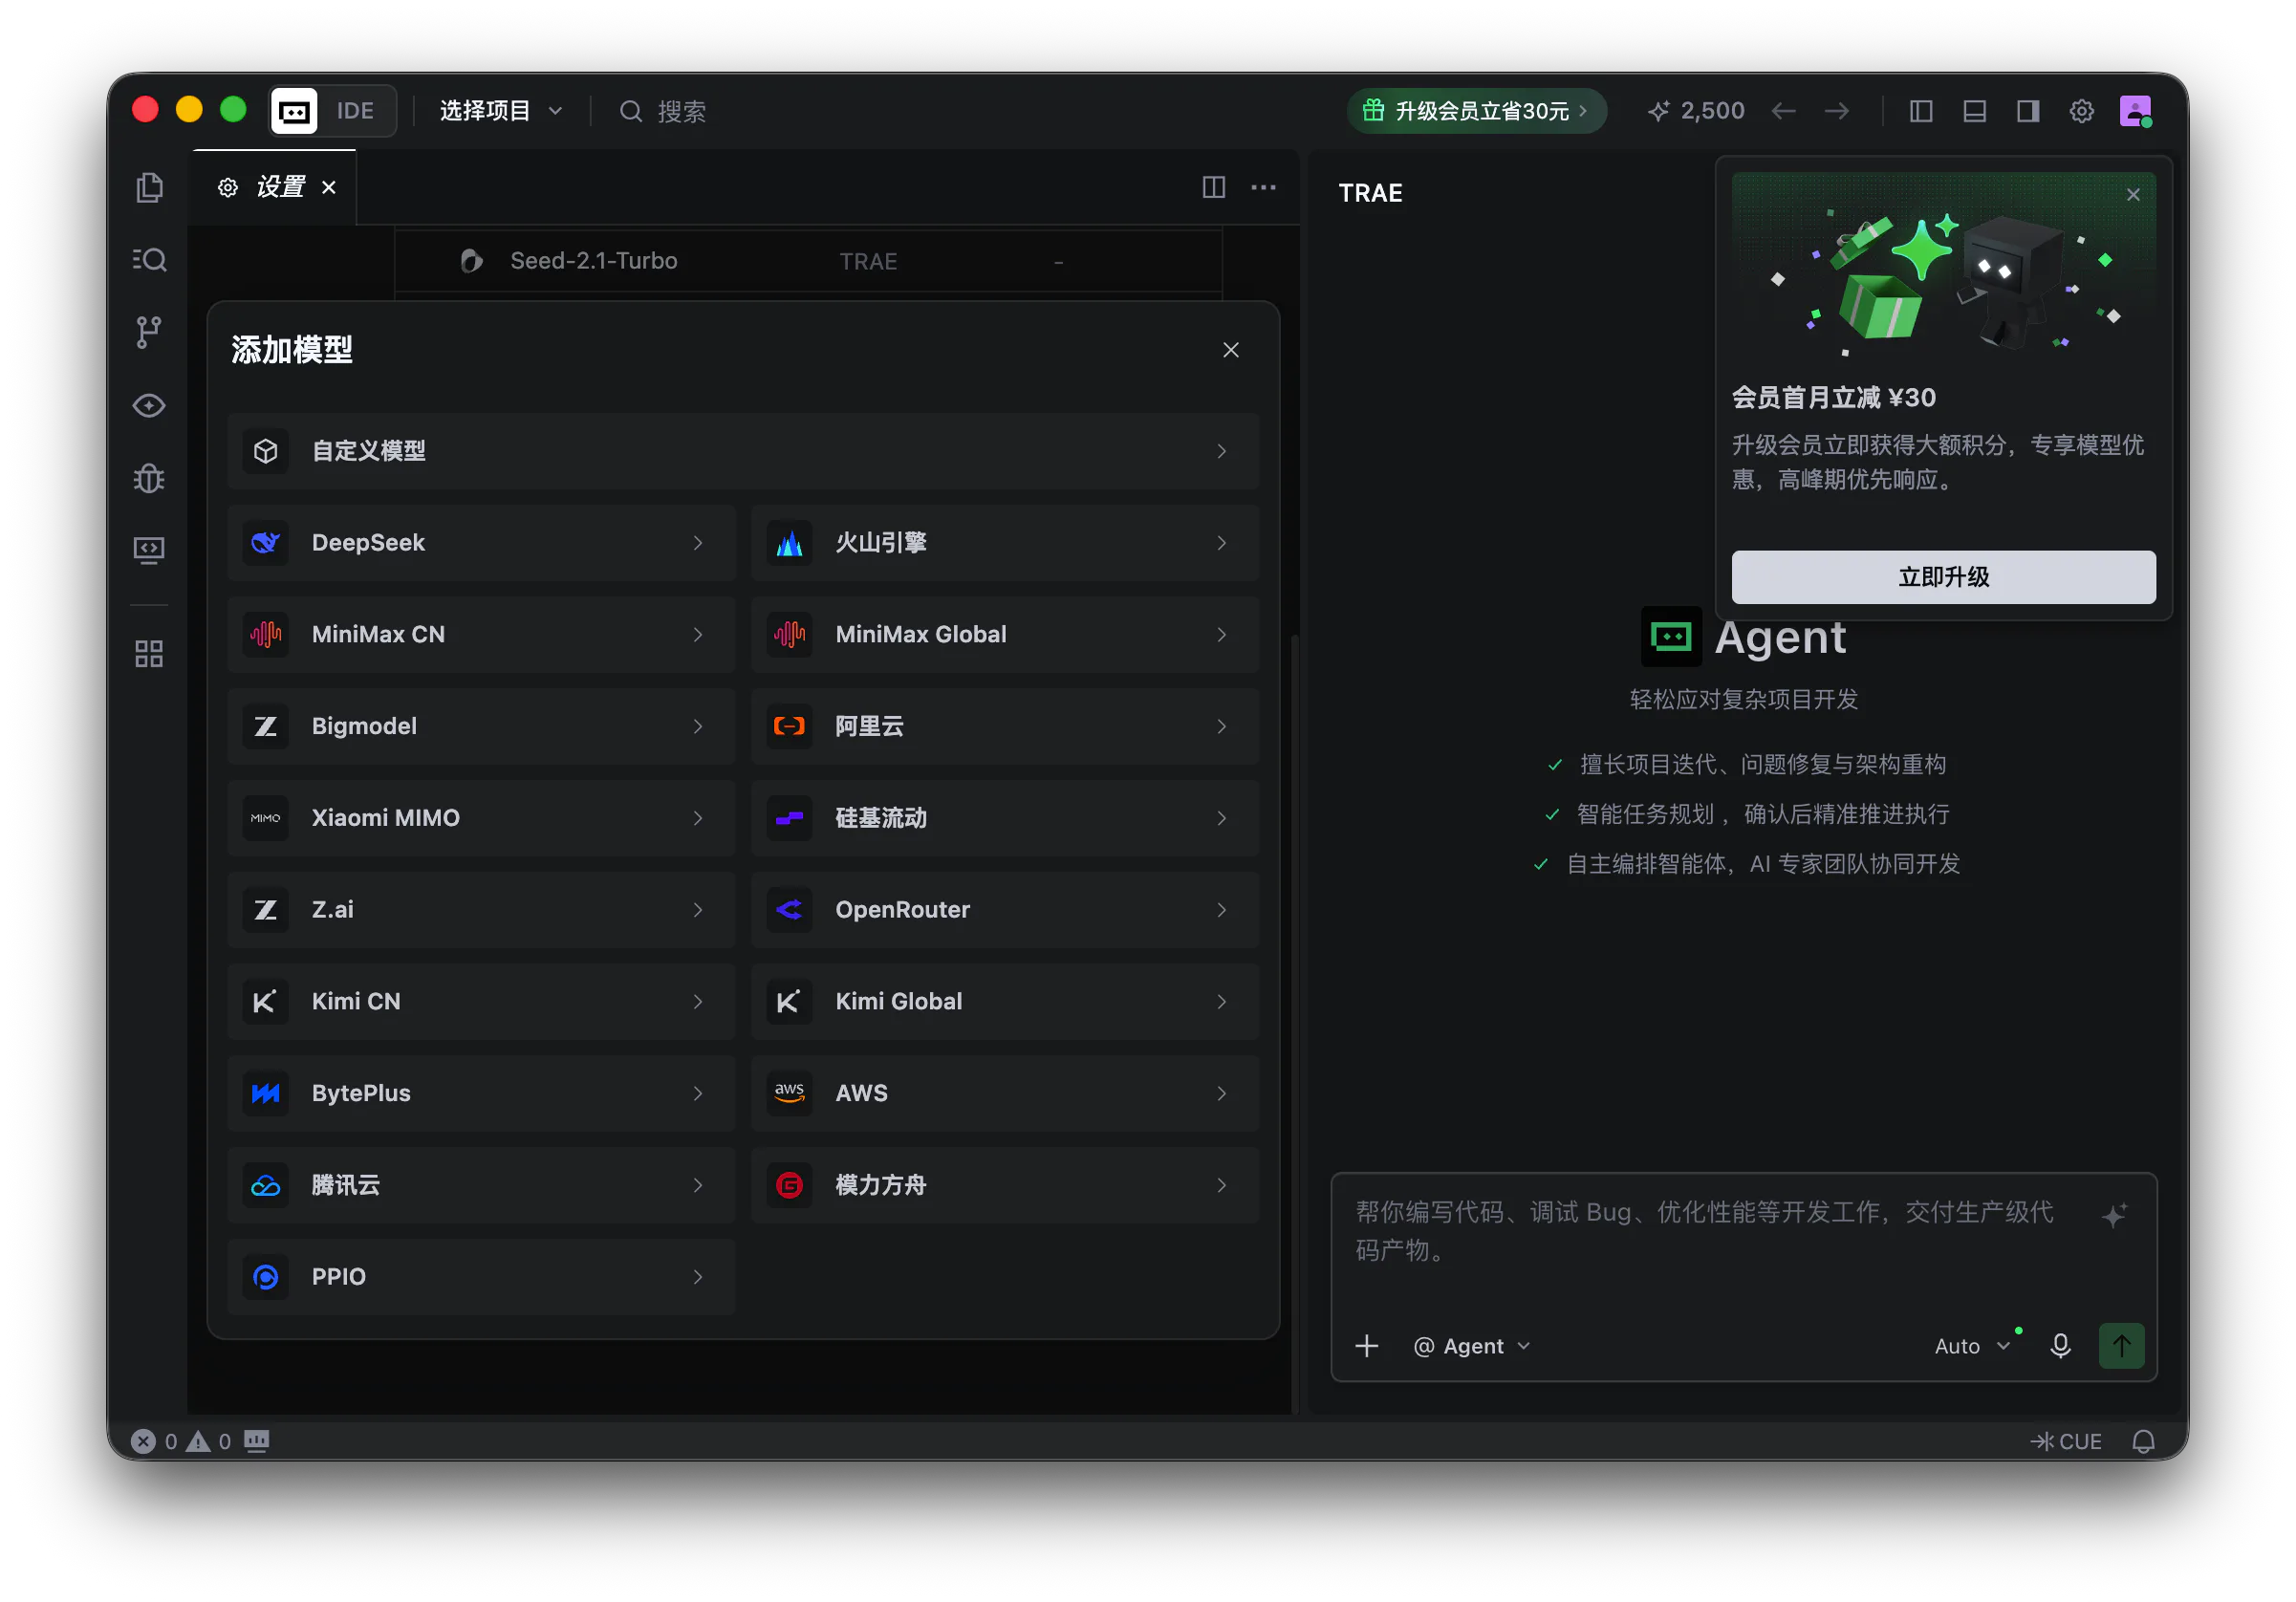2296x1602 pixels.
Task: Open the file explorer sidebar icon
Action: [x=149, y=188]
